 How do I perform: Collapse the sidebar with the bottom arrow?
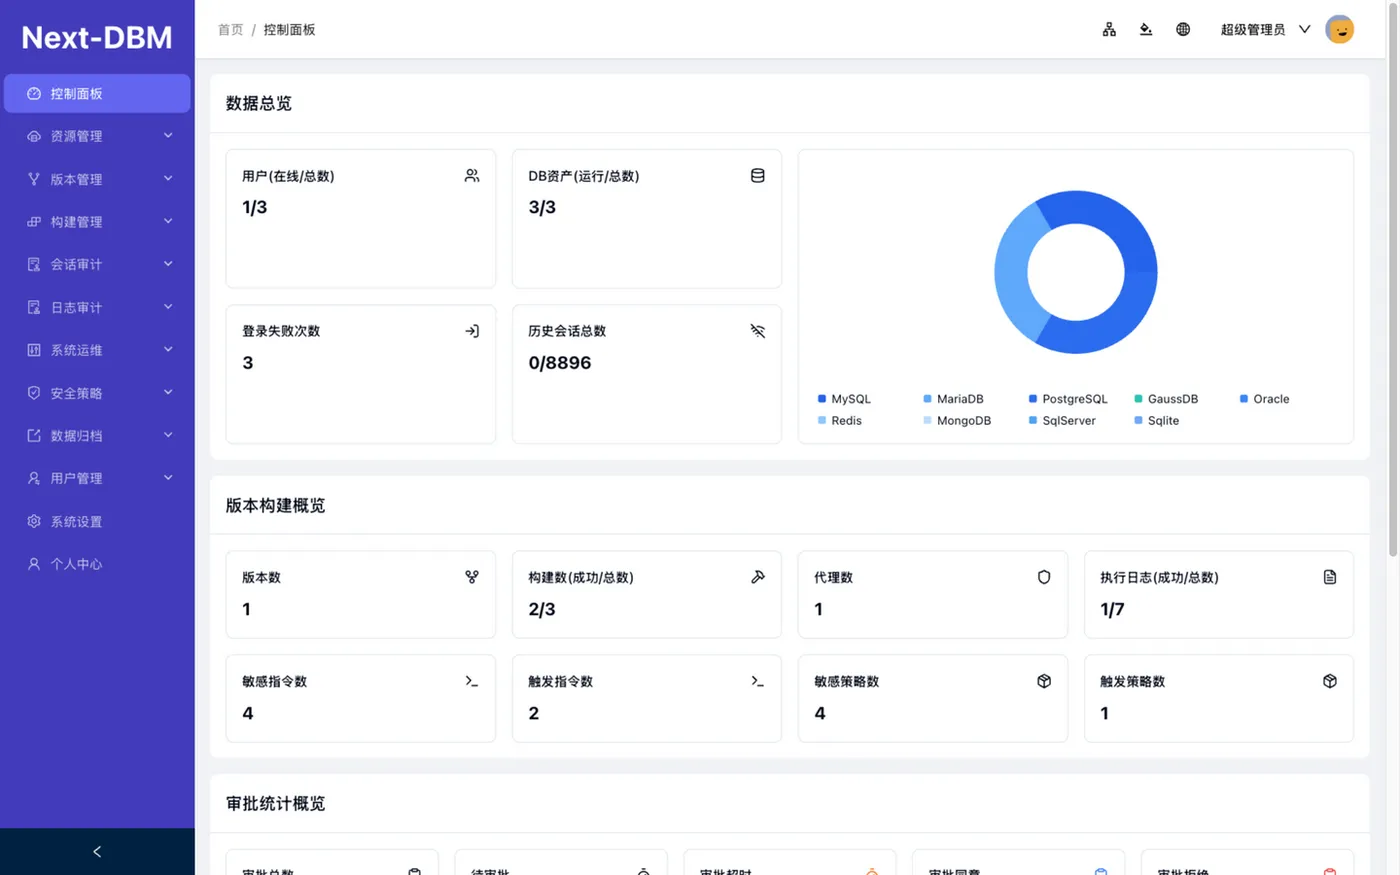point(97,852)
